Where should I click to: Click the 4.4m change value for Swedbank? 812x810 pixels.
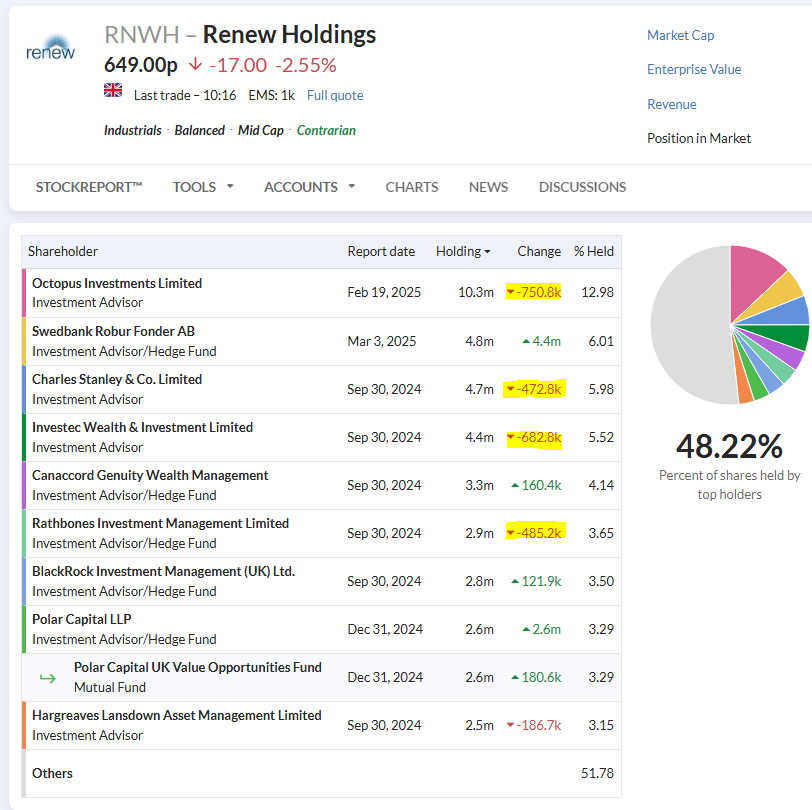point(542,341)
